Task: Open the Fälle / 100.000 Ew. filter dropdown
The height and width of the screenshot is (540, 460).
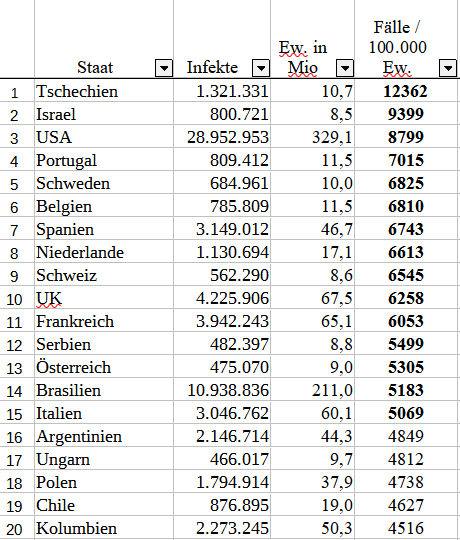Action: (x=448, y=68)
